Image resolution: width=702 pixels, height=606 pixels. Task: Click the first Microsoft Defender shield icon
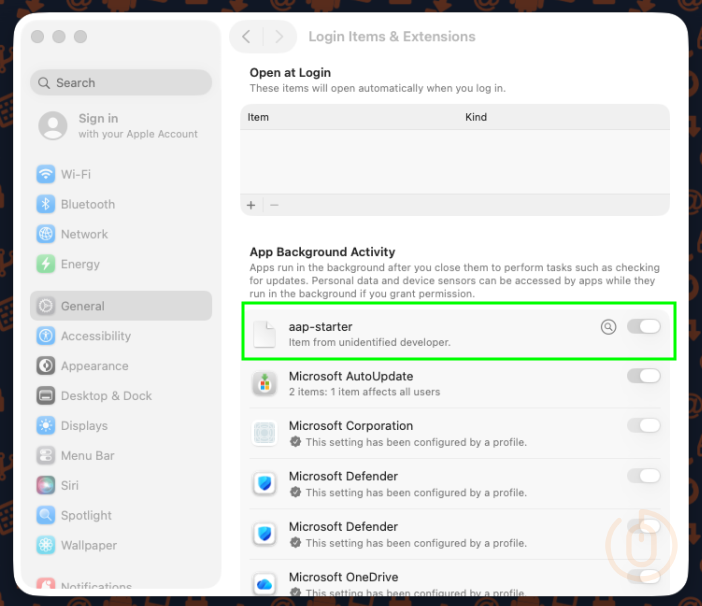[265, 484]
